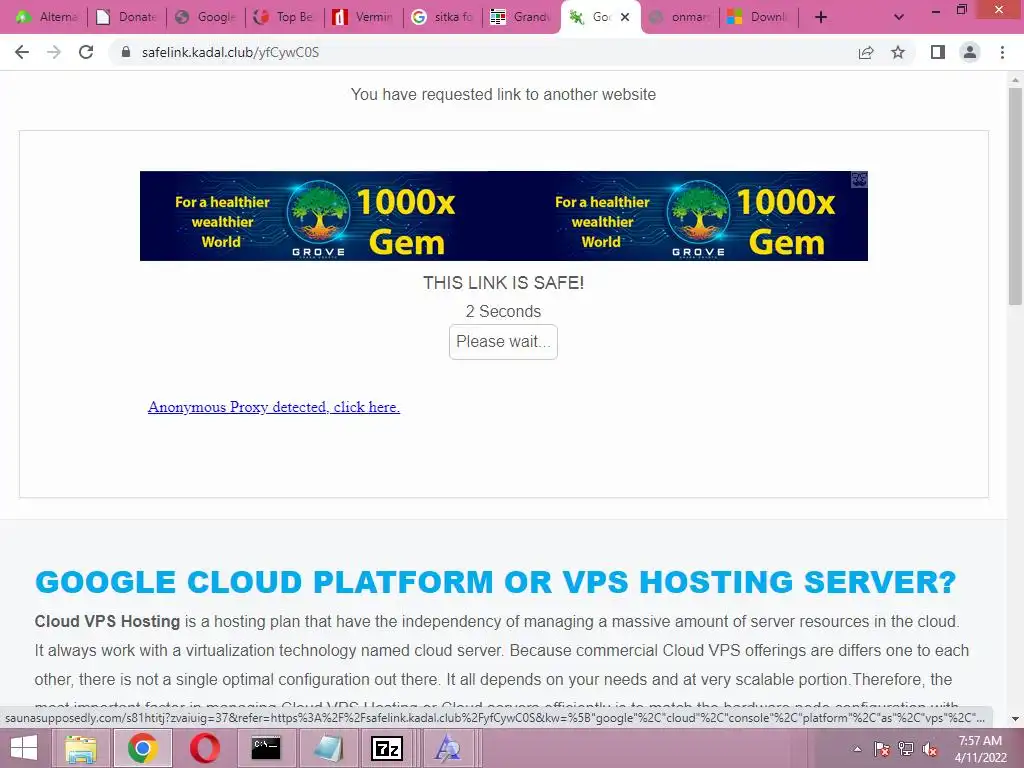Click the muted volume tray icon
This screenshot has width=1024, height=768.
coord(929,749)
